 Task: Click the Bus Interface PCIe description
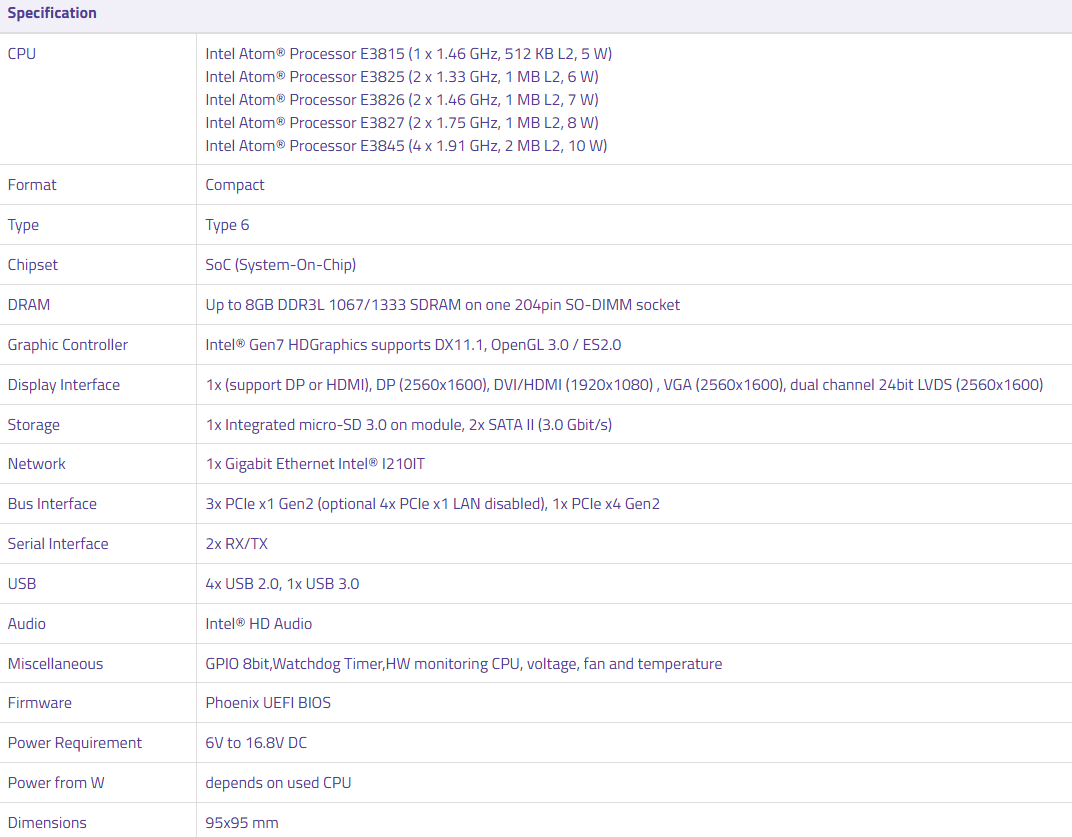pyautogui.click(x=432, y=504)
